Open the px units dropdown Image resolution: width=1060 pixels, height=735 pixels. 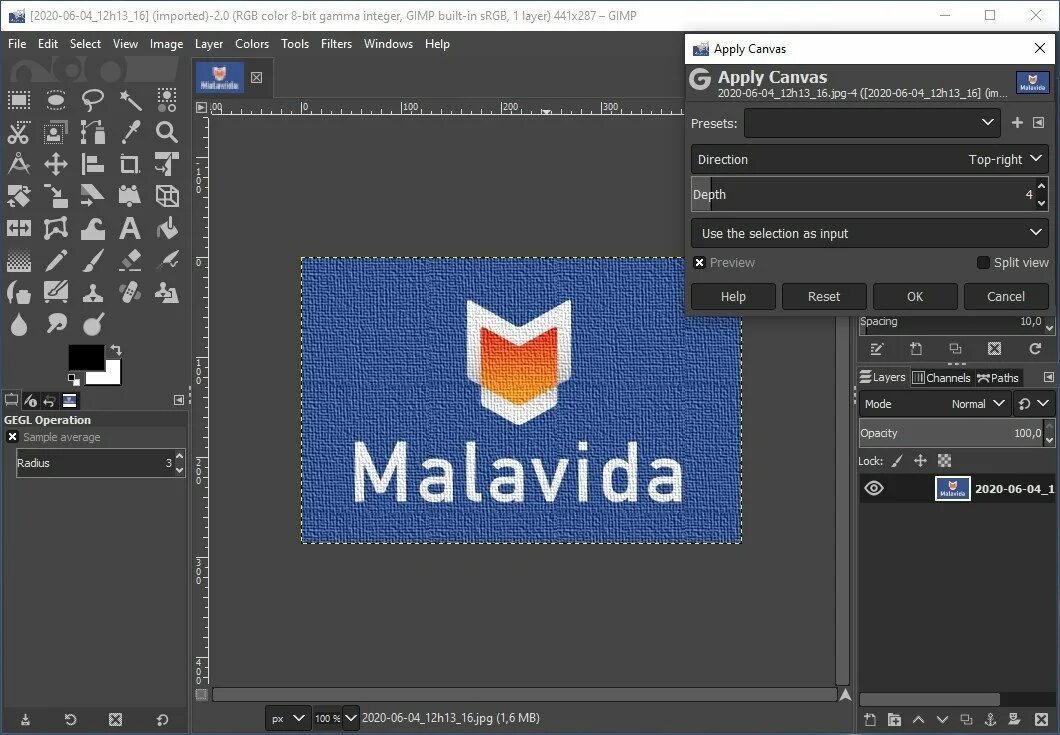point(287,718)
